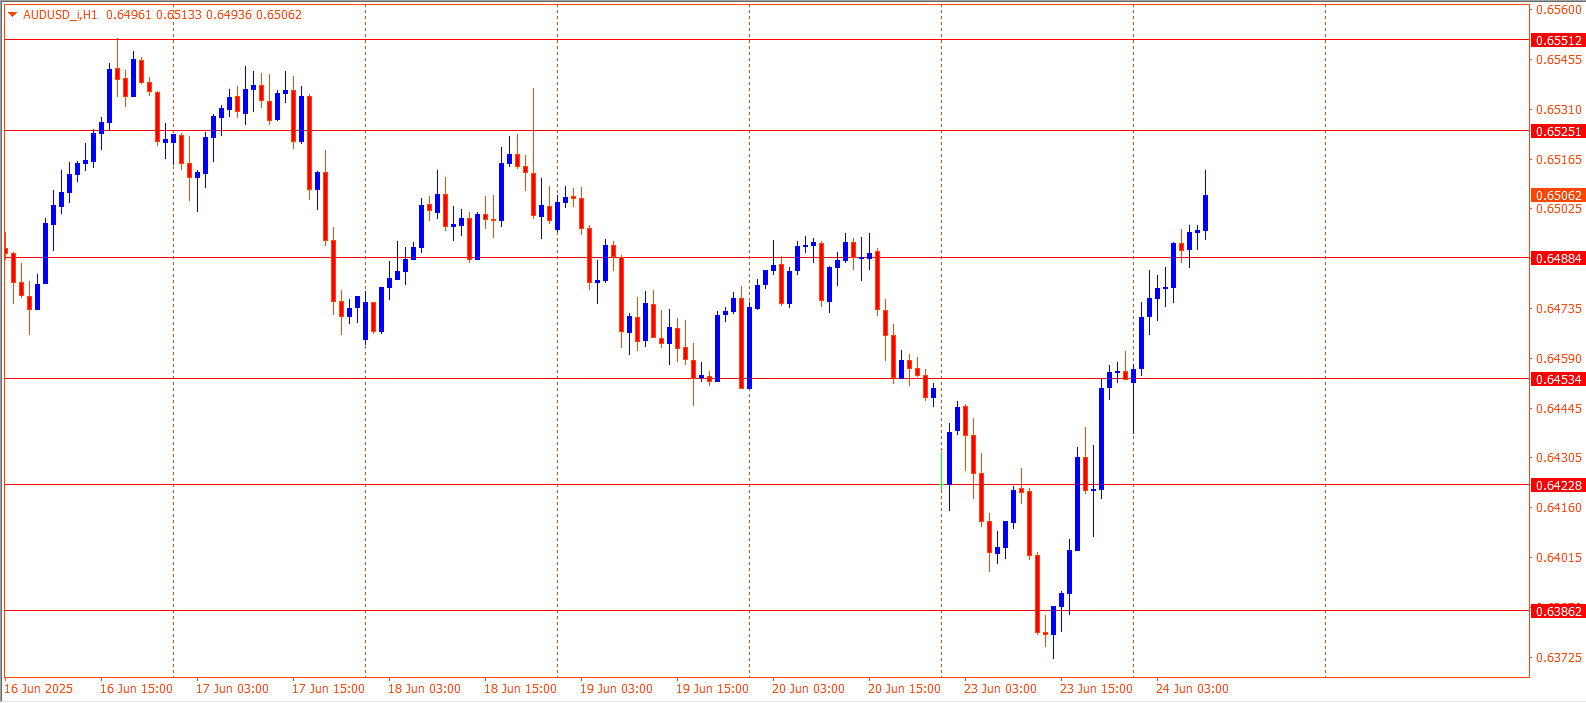The image size is (1586, 703).
Task: Click the 0.65455 price scale value
Action: (x=1559, y=60)
